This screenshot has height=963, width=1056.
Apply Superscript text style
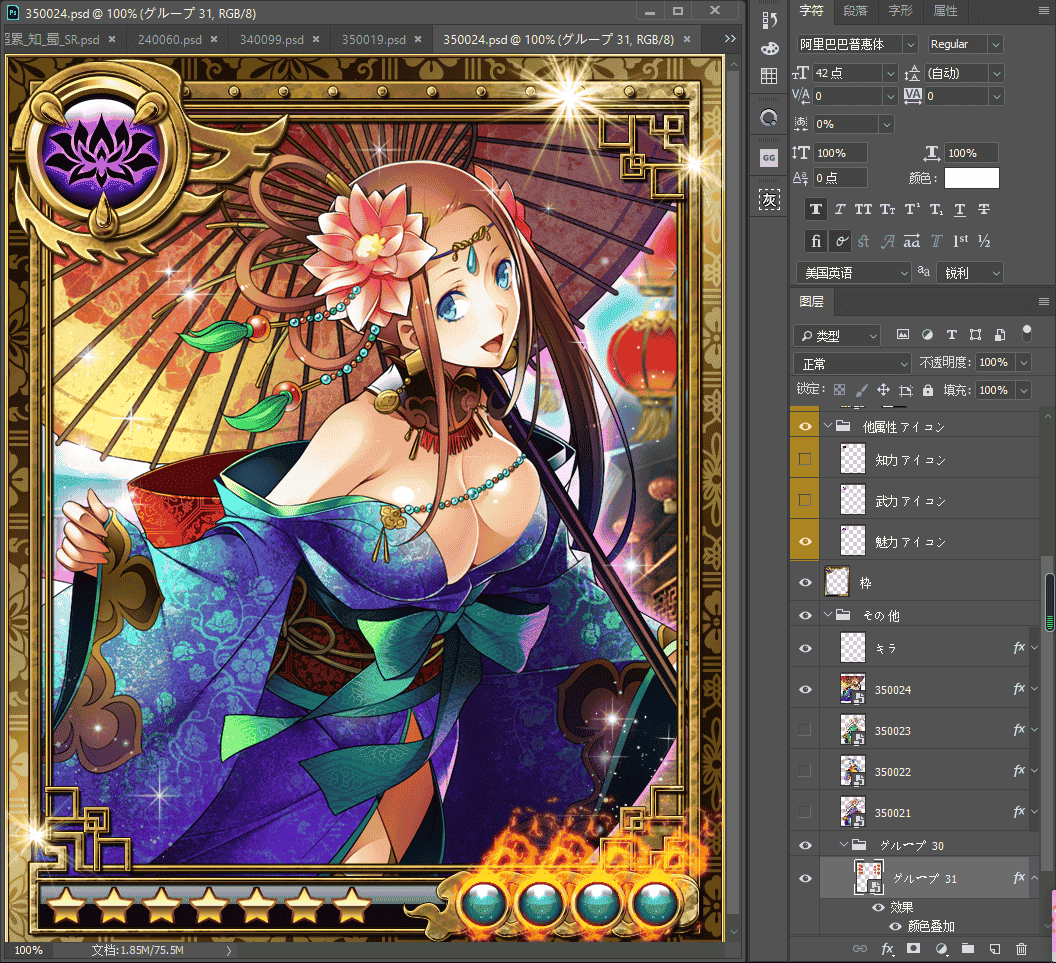pyautogui.click(x=912, y=209)
